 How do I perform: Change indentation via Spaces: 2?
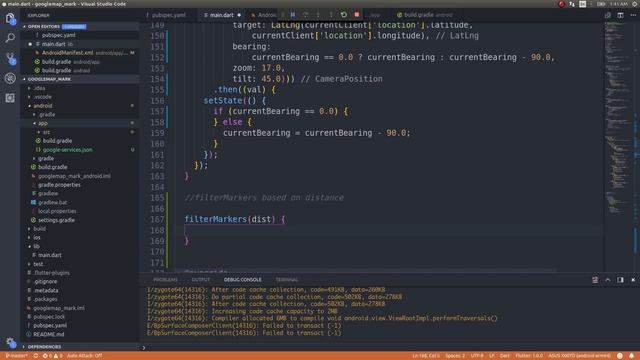coord(455,356)
